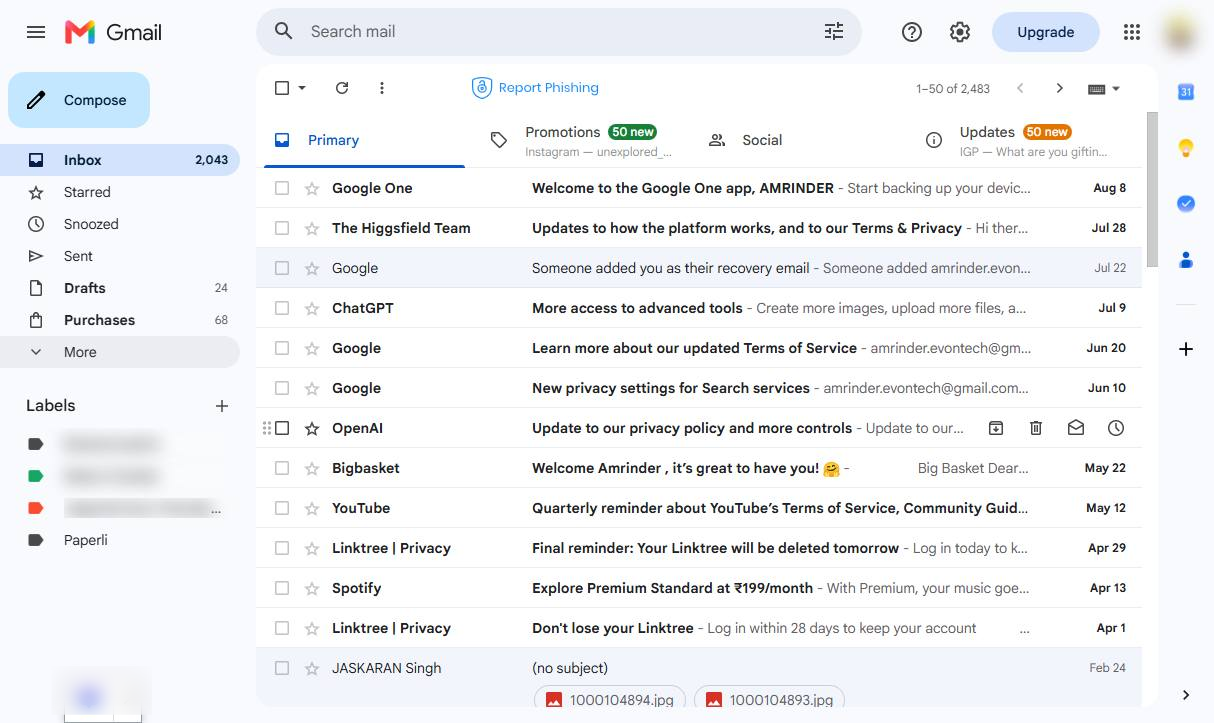Tick the ChatGPT email checkbox
The width and height of the screenshot is (1214, 723).
click(x=282, y=308)
